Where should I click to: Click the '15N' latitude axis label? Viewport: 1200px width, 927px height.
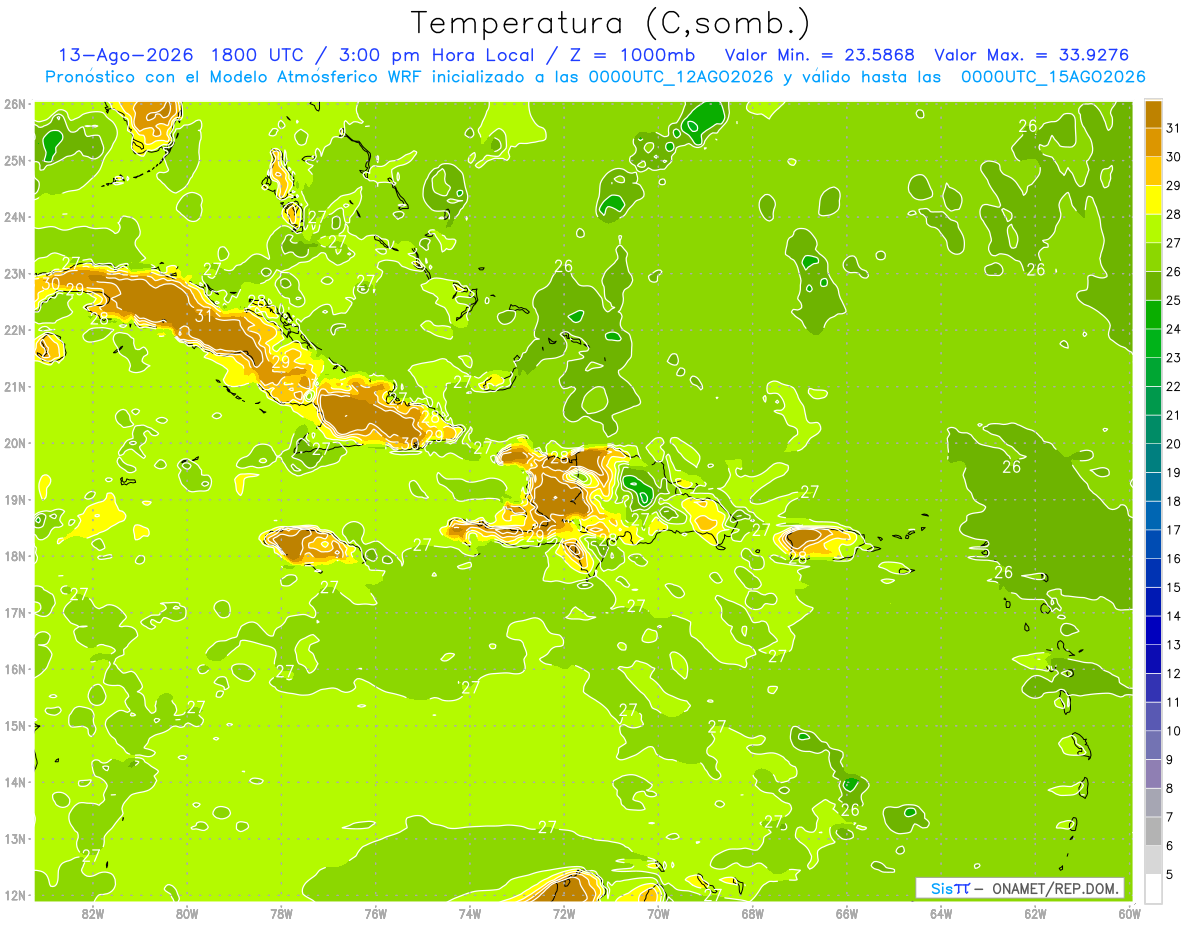click(14, 726)
